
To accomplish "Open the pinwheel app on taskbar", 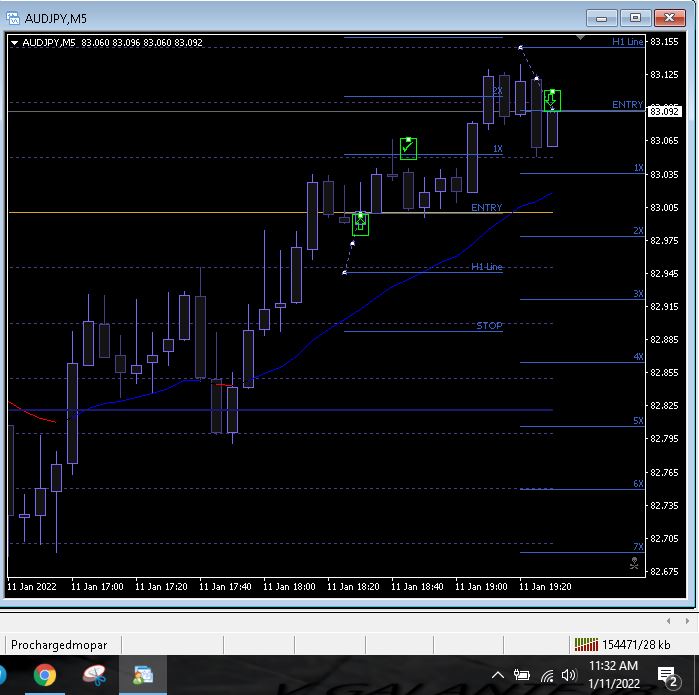I will (95, 675).
